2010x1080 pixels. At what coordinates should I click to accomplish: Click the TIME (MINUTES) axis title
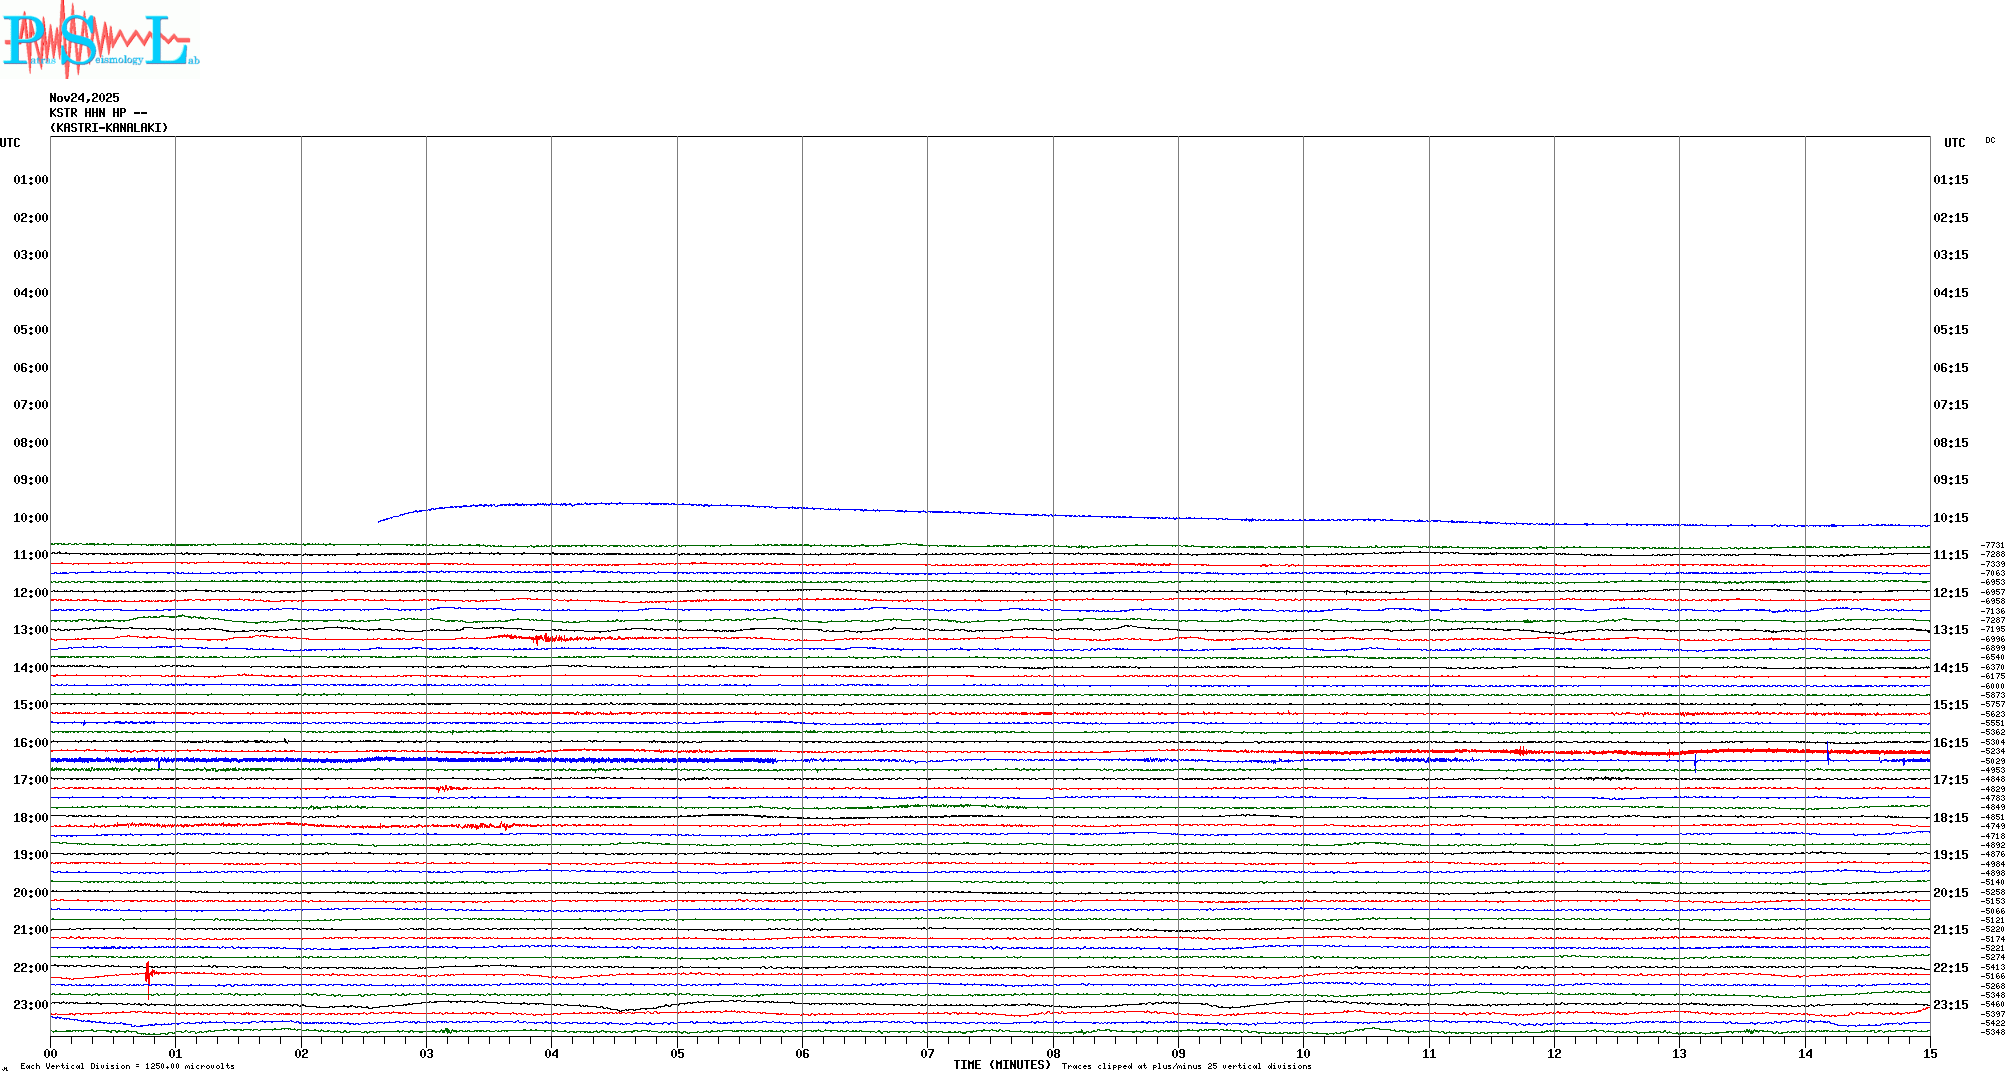[x=1002, y=1065]
